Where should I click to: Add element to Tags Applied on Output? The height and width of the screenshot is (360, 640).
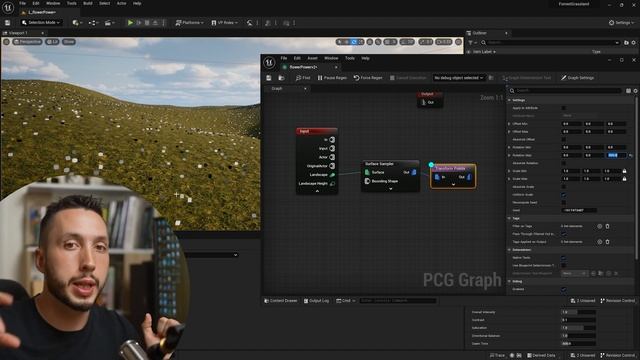(600, 242)
